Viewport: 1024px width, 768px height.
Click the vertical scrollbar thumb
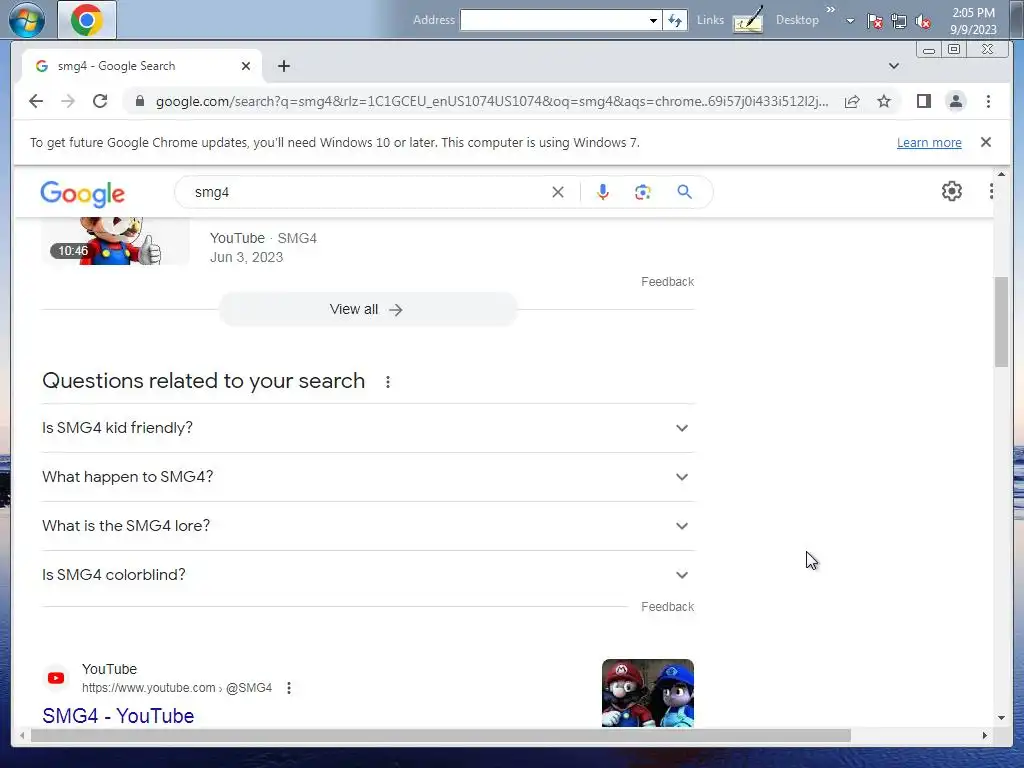coord(1001,322)
